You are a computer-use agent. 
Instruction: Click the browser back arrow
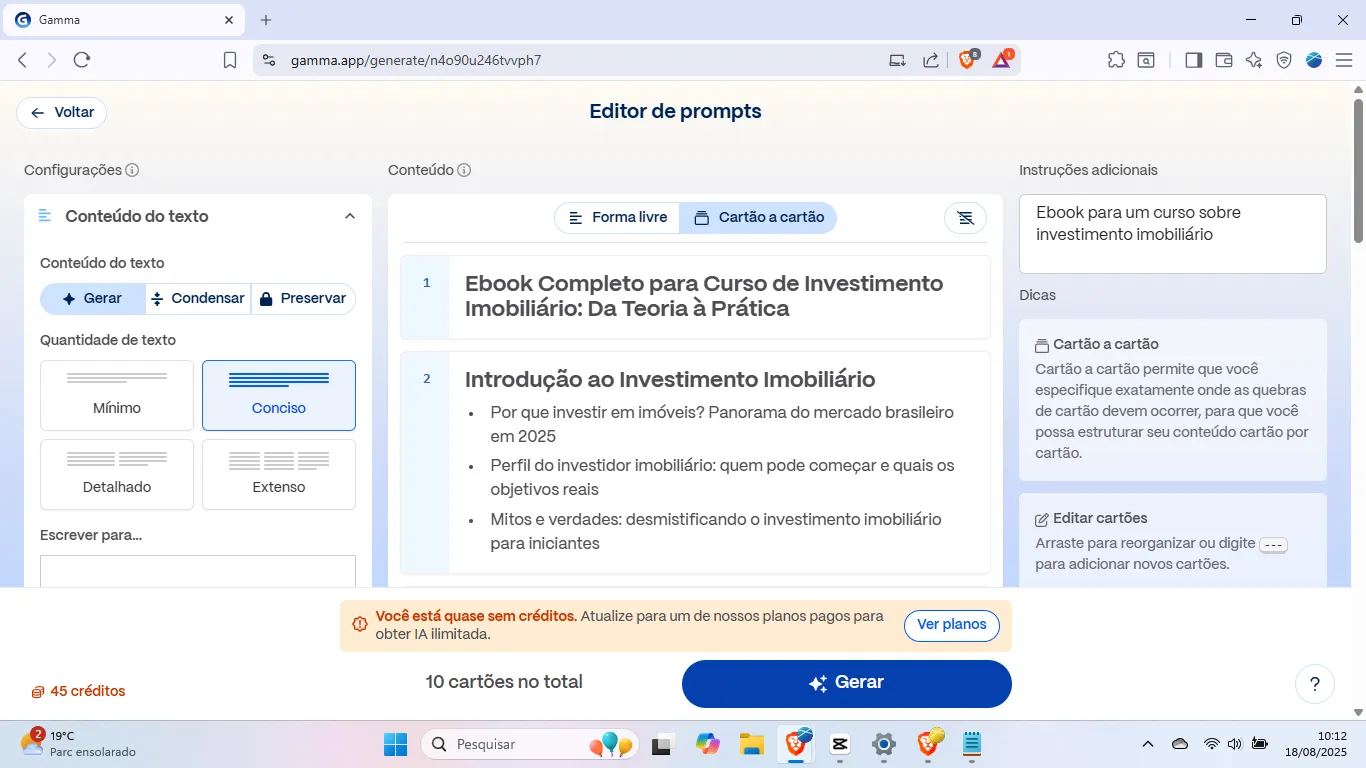click(x=23, y=60)
